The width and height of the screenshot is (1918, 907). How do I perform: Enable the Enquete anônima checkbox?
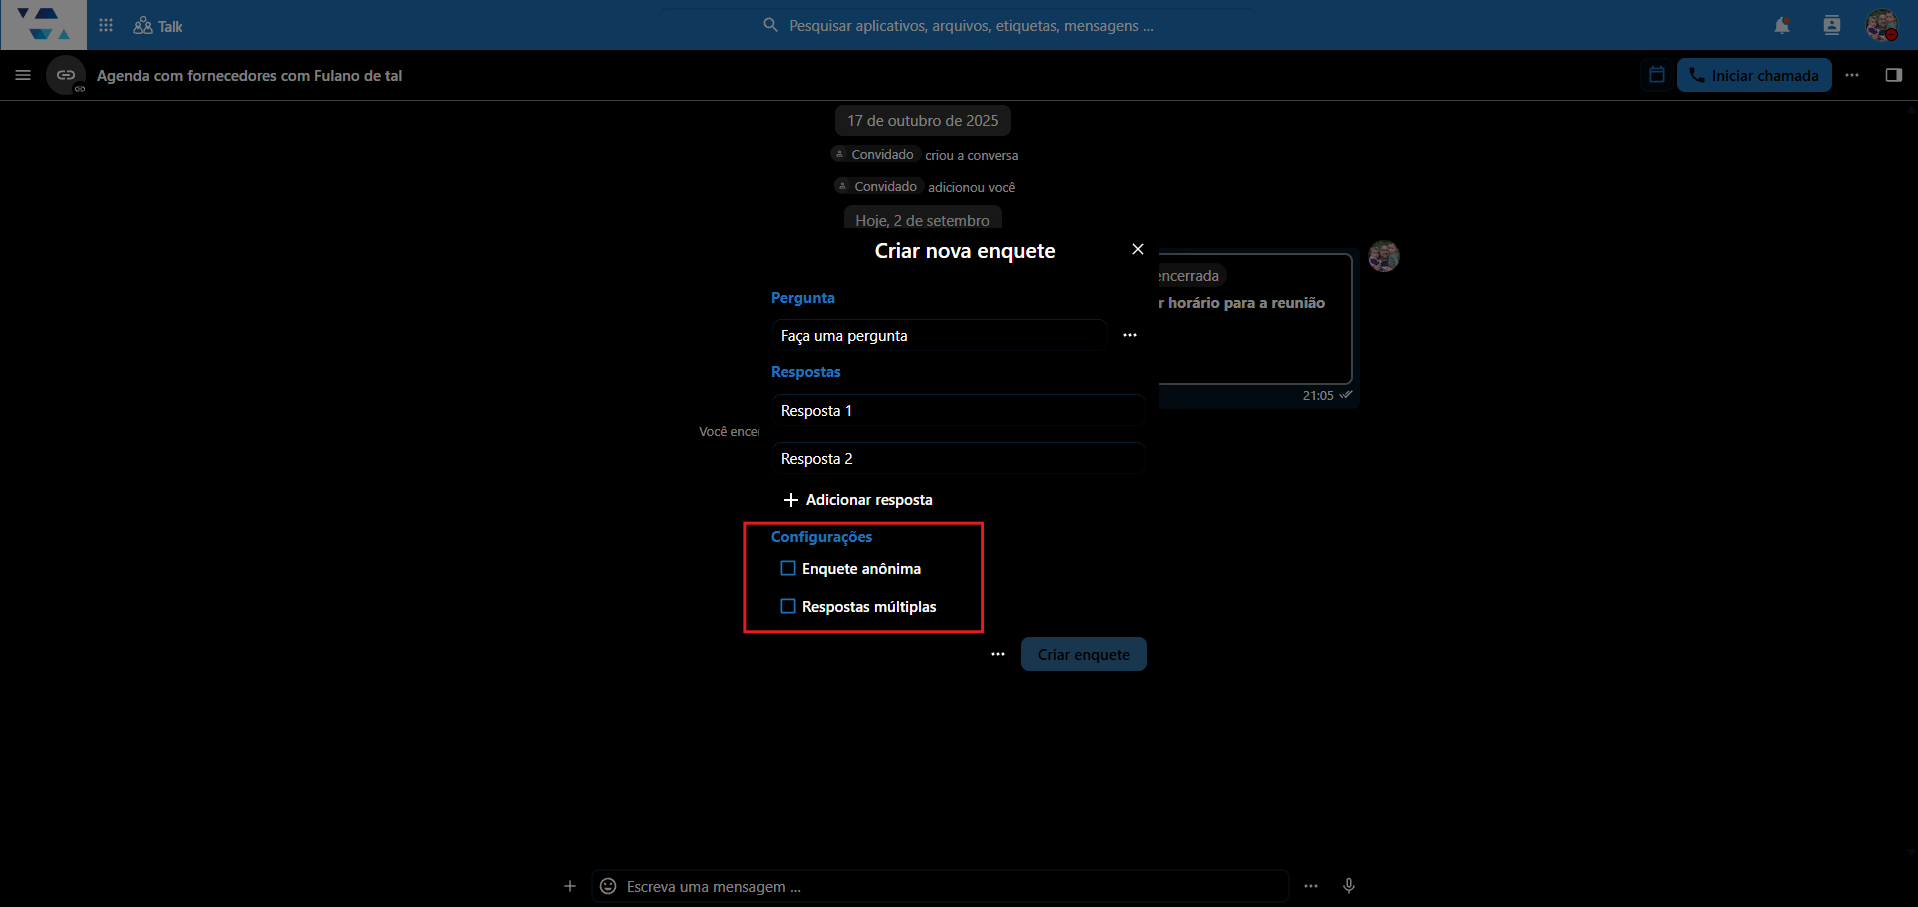(788, 568)
